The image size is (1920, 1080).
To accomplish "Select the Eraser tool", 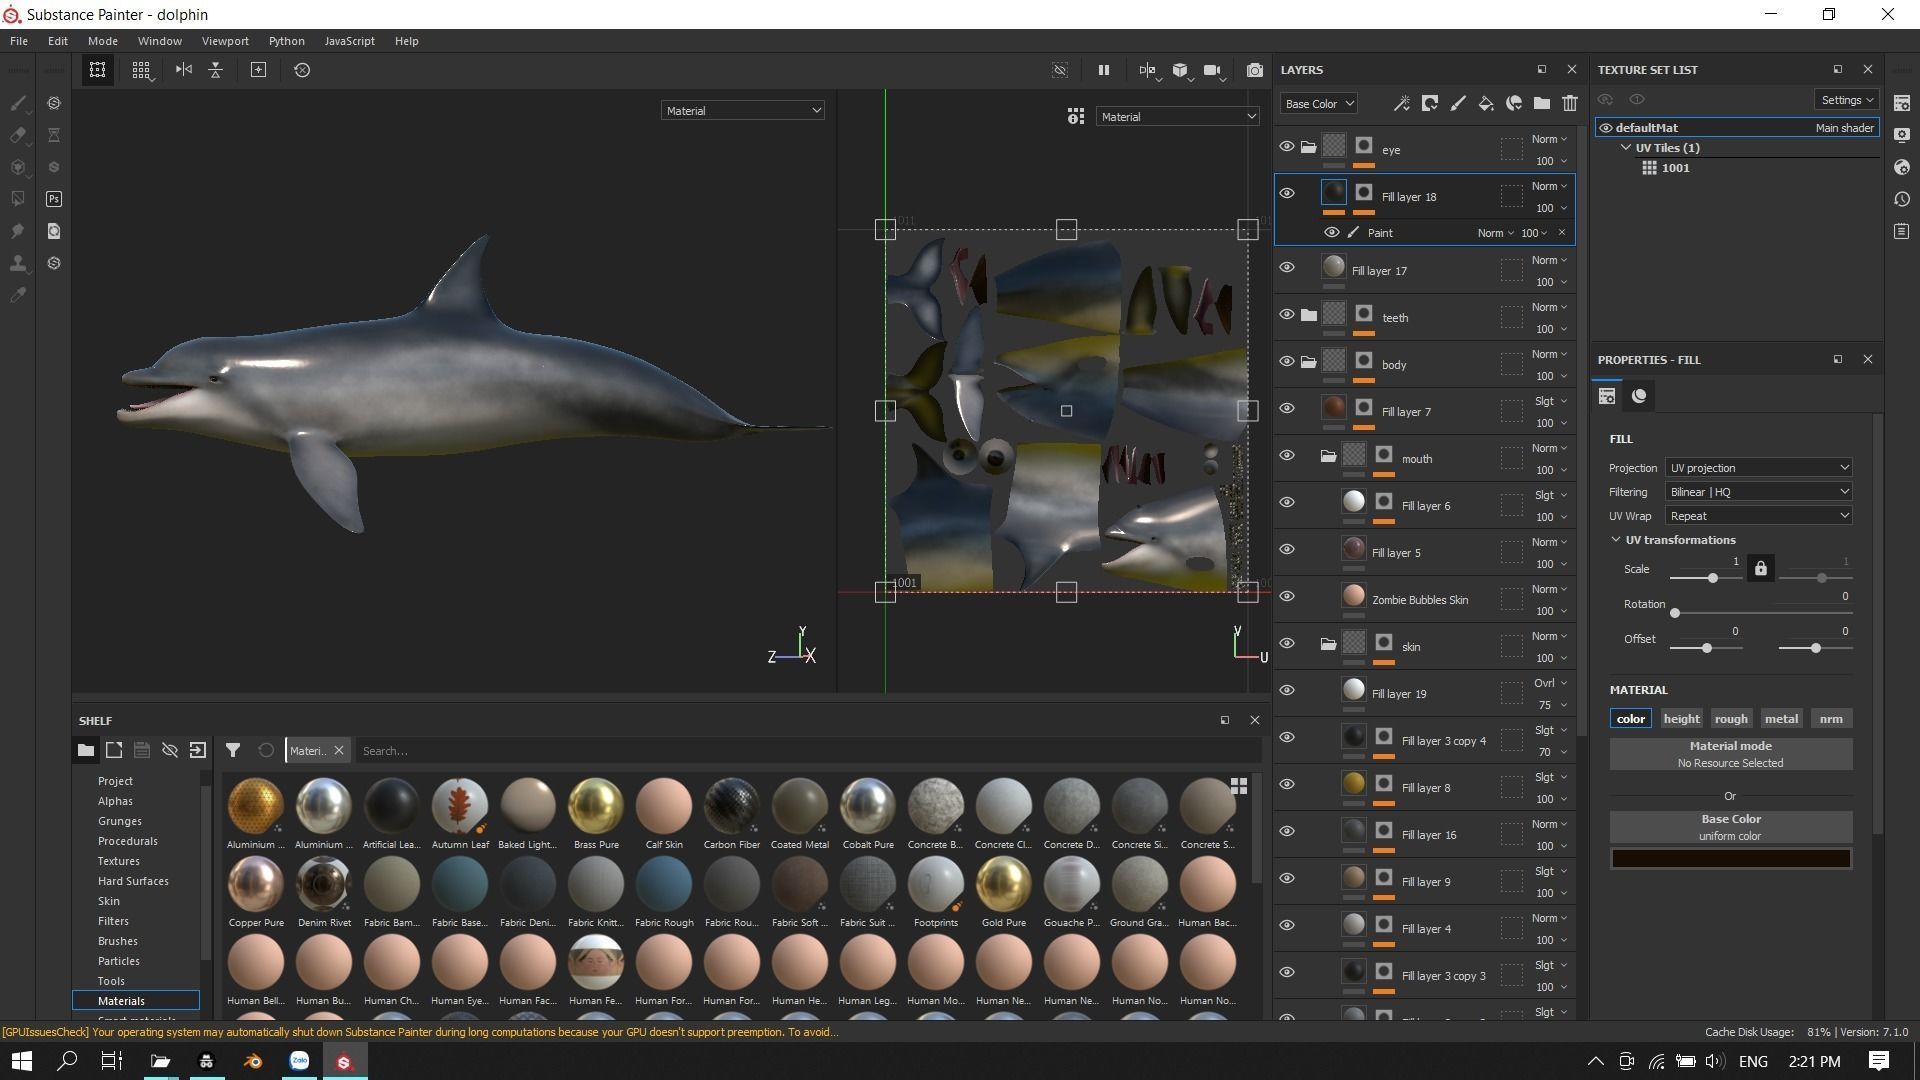I will coord(18,135).
